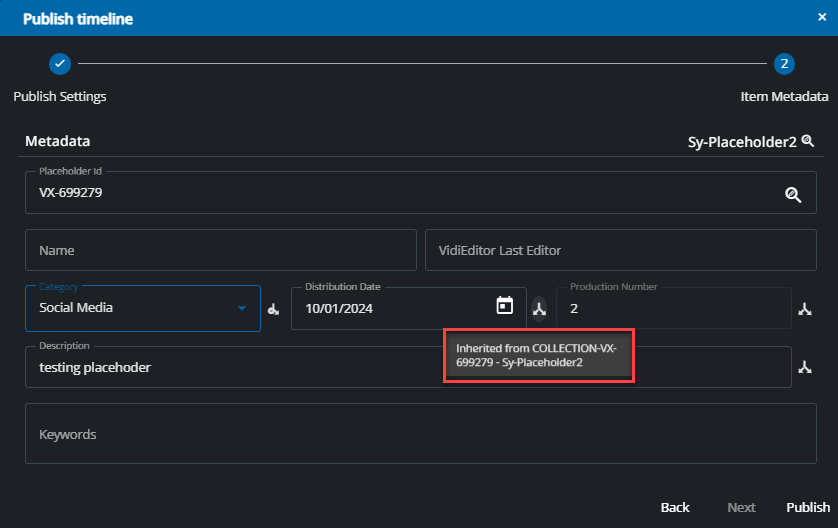Click the completed step checkmark circle
838x528 pixels.
[x=60, y=63]
